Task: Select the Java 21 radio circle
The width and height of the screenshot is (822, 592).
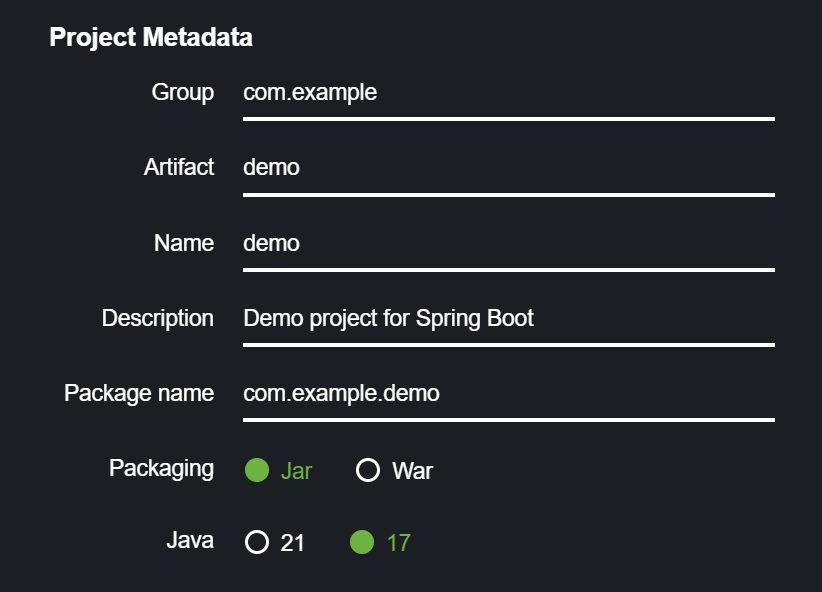Action: [257, 543]
